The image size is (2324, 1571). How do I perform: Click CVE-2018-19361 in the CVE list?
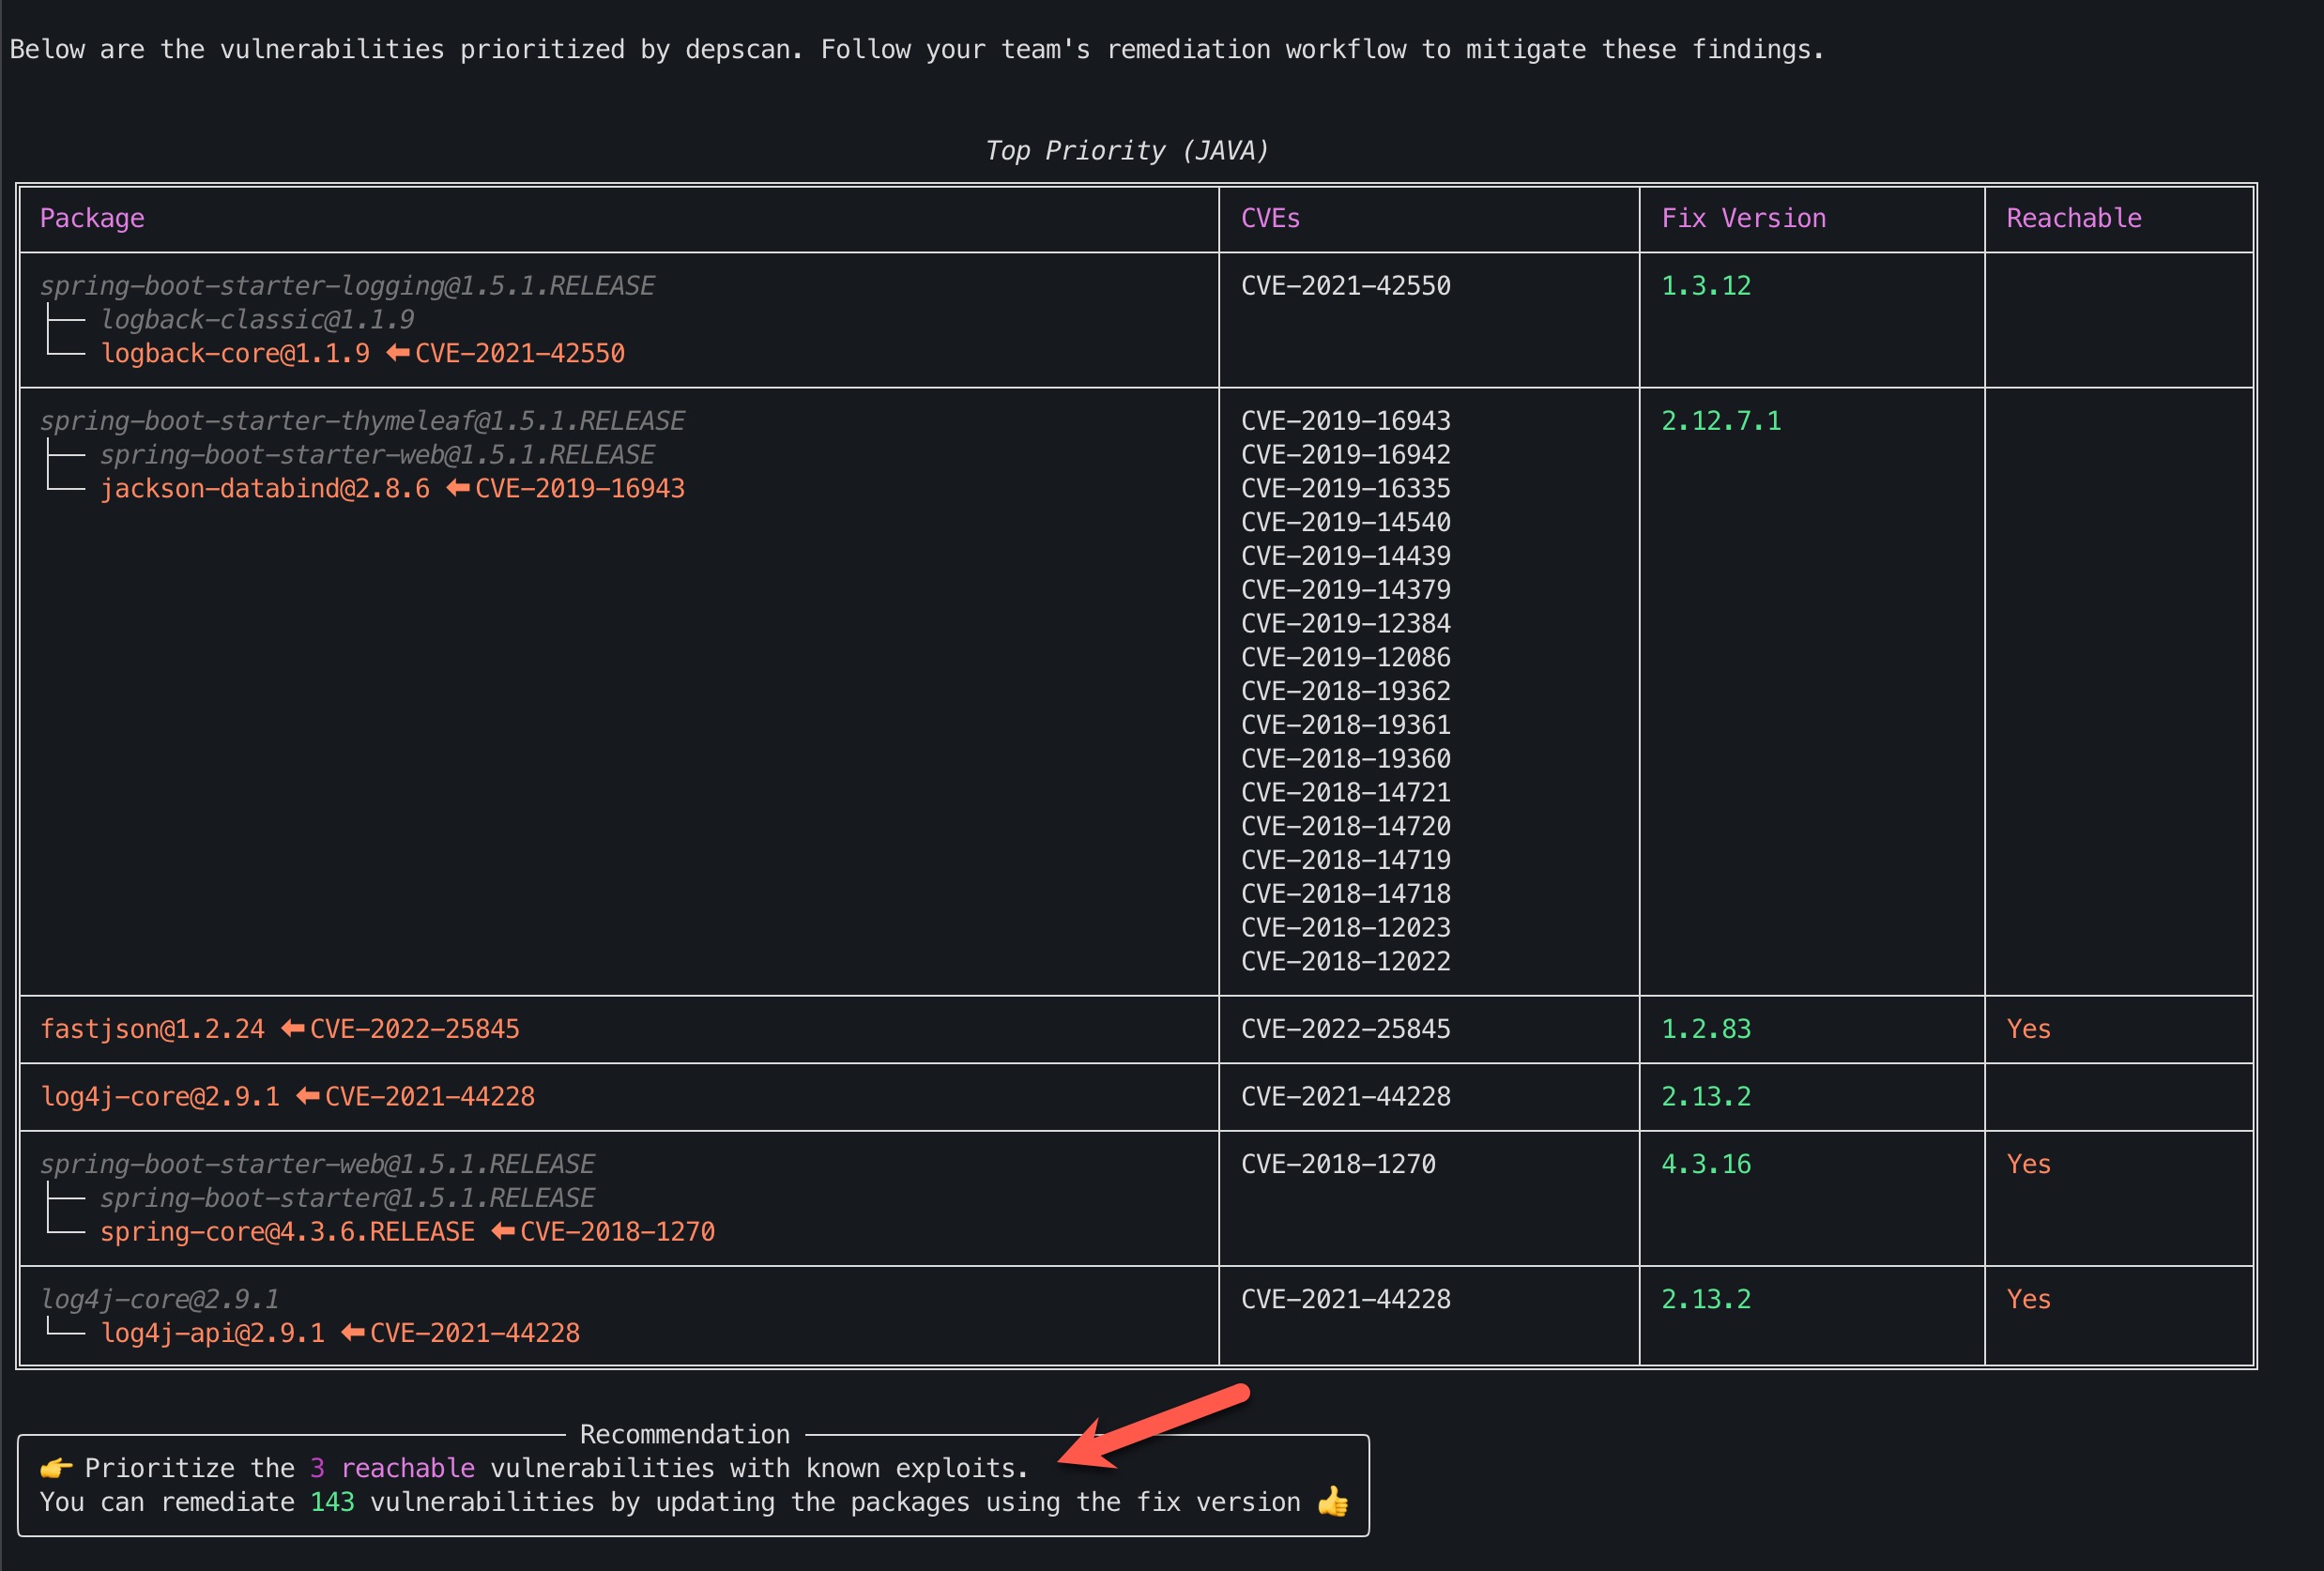(x=1345, y=725)
